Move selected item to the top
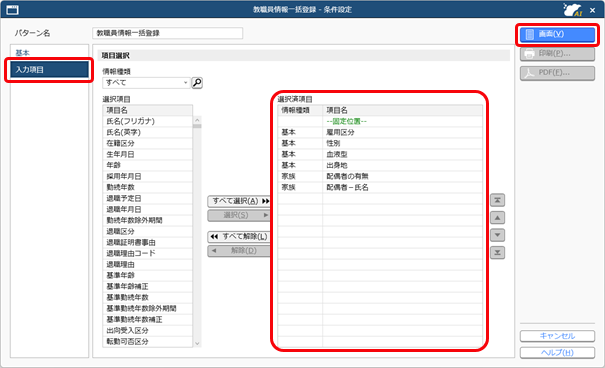Image resolution: width=605 pixels, height=368 pixels. pyautogui.click(x=497, y=200)
